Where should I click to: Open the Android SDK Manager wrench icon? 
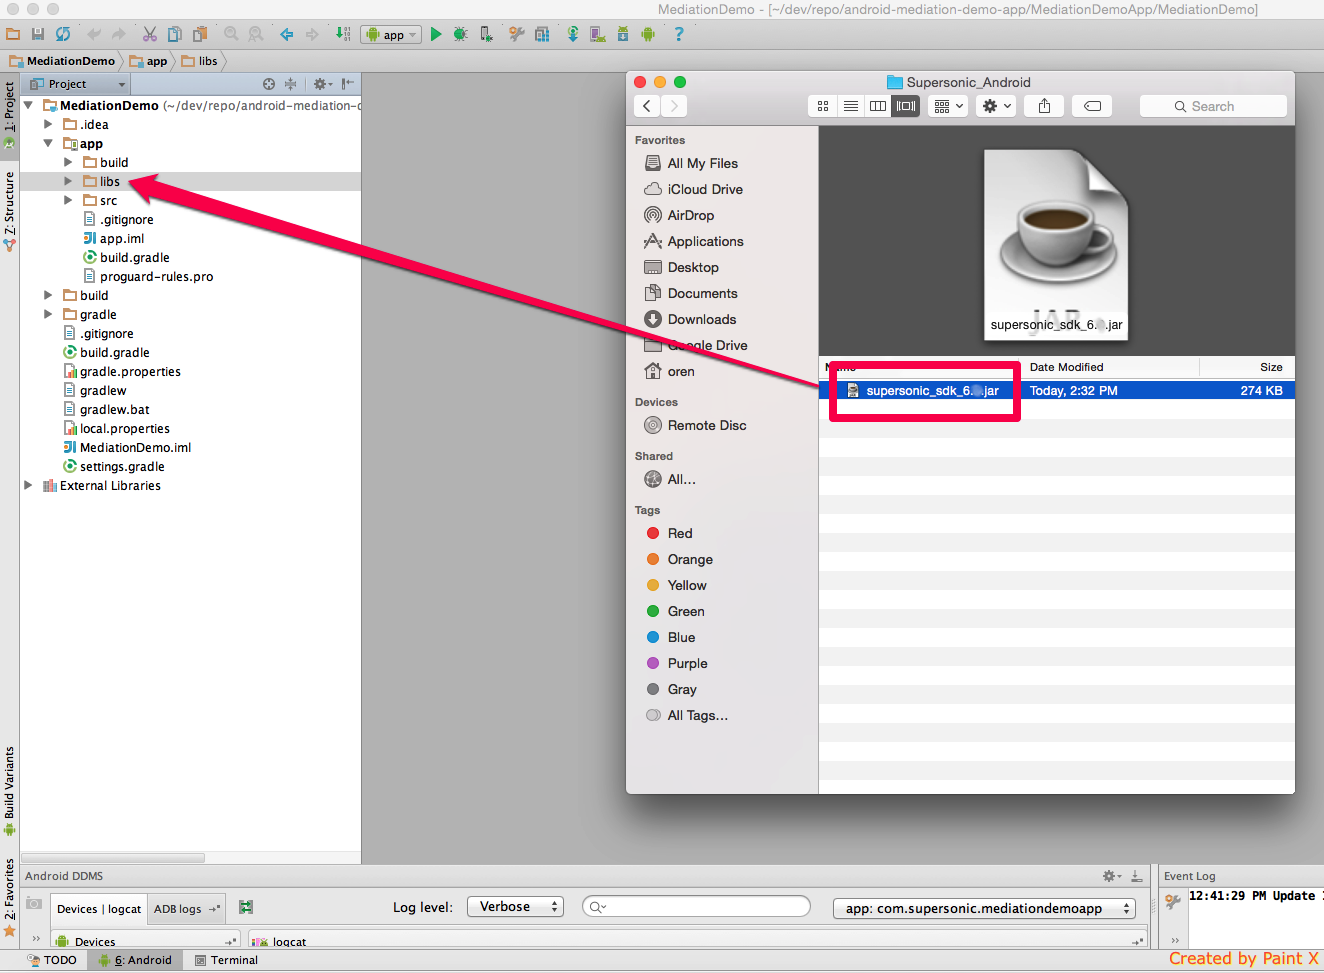[516, 33]
